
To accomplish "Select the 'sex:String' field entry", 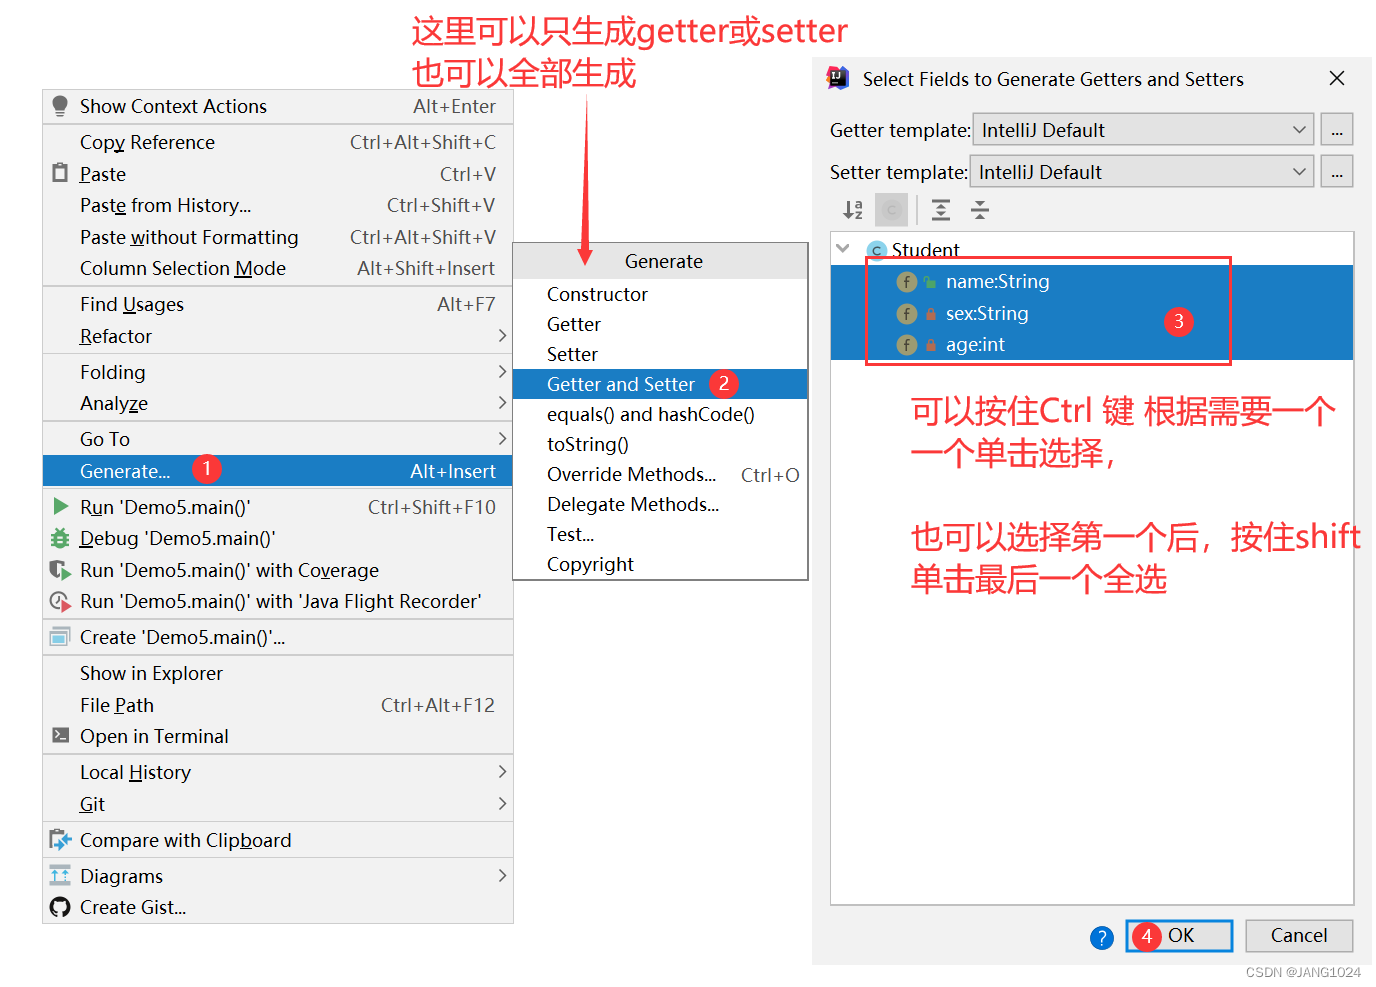I will (x=987, y=313).
